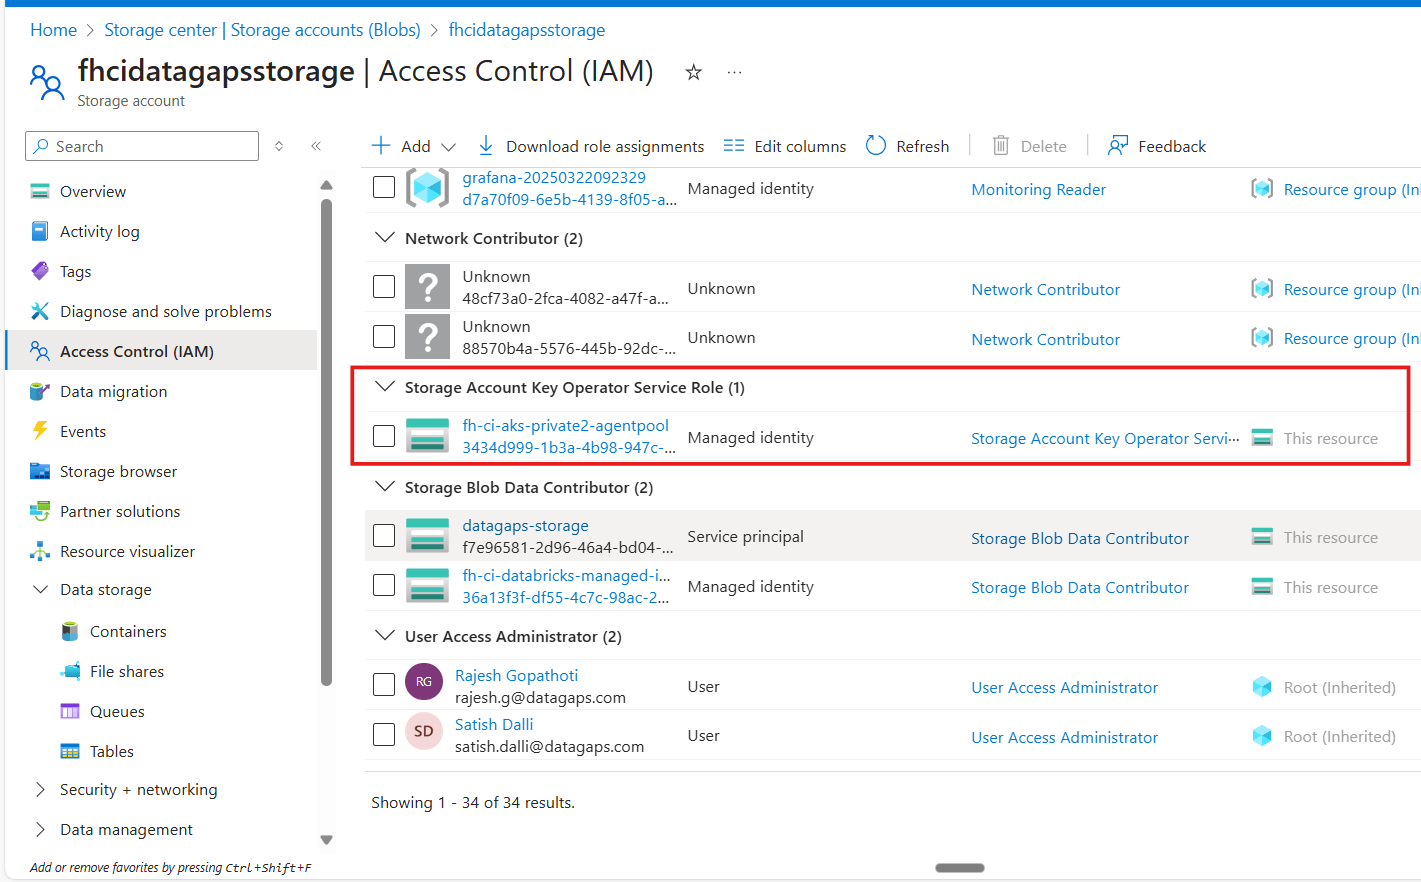Image resolution: width=1421 pixels, height=882 pixels.
Task: Click the Refresh circular arrow icon
Action: click(x=876, y=146)
